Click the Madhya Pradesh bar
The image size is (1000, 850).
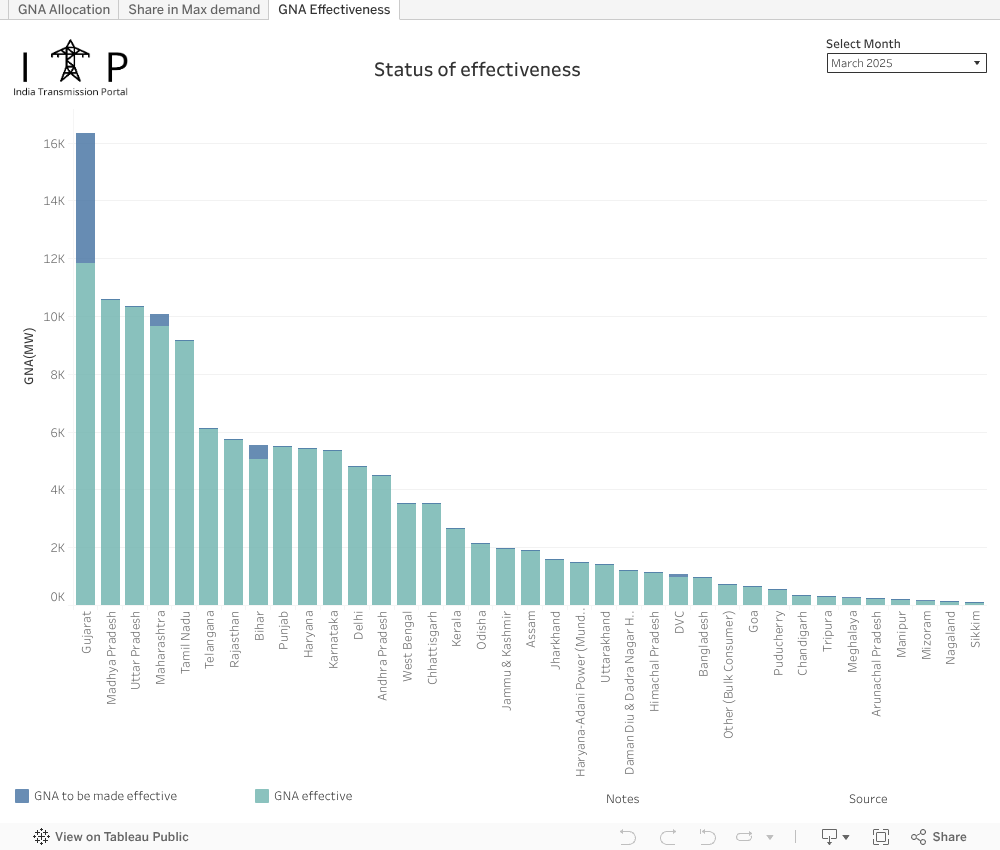tap(110, 450)
